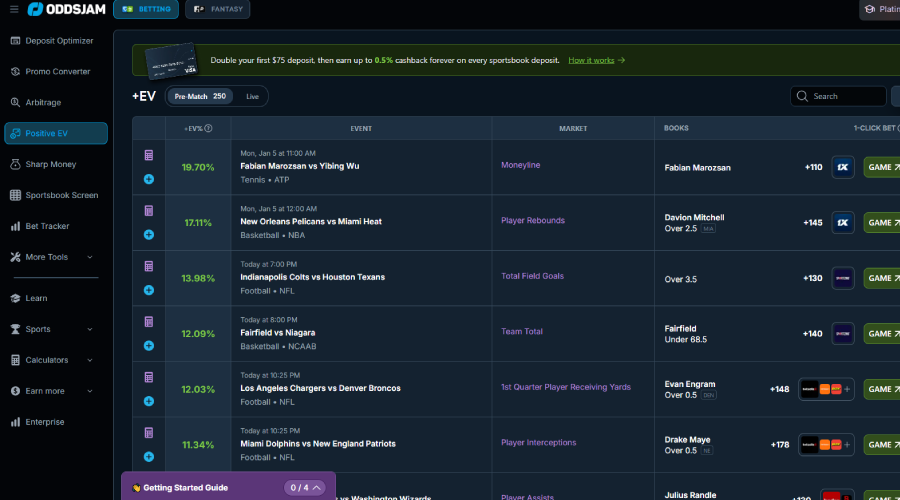Add Chargers vs Broncos bet with plus icon
The width and height of the screenshot is (900, 500).
[x=149, y=401]
